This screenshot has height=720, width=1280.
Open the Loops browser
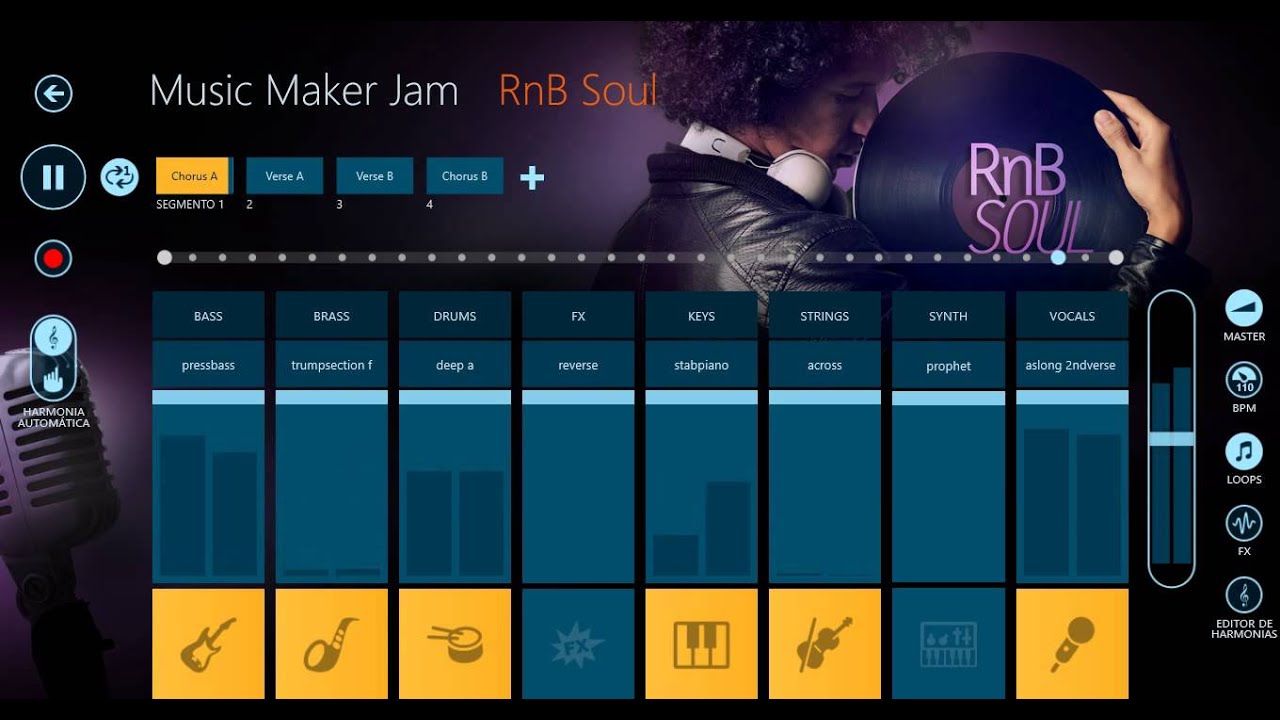(x=1244, y=452)
